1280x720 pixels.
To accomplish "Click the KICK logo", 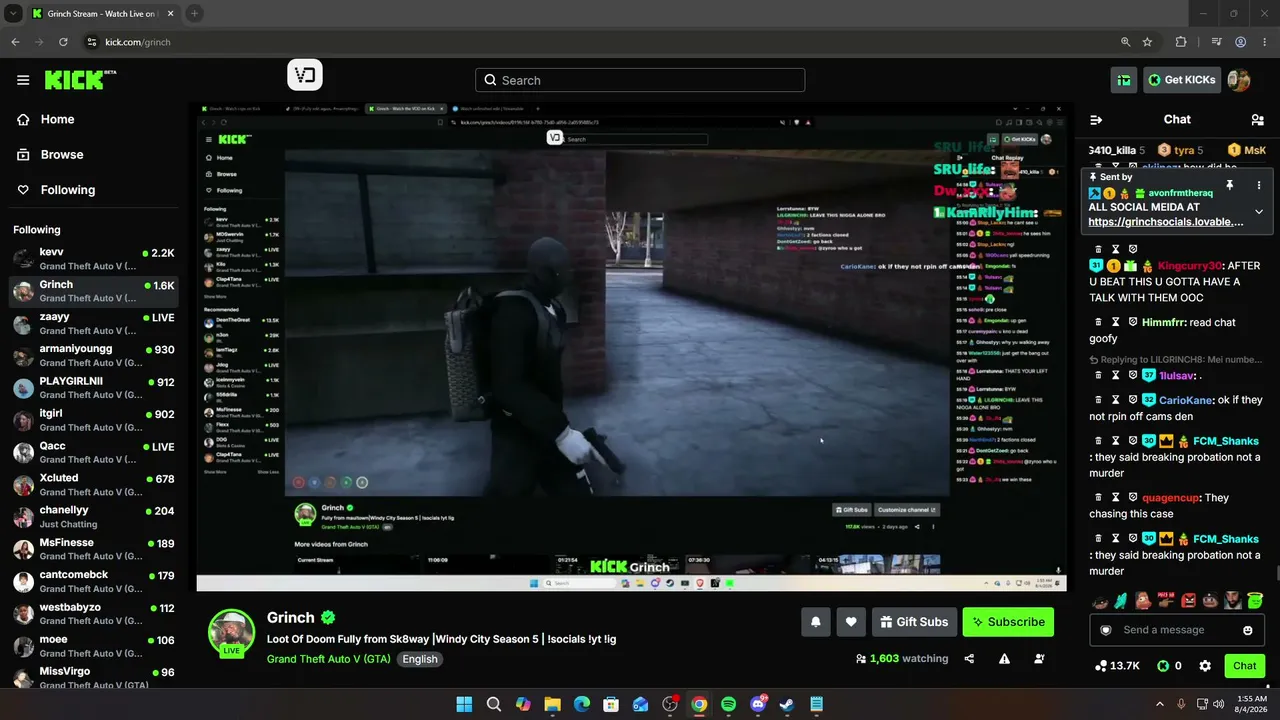I will [80, 80].
